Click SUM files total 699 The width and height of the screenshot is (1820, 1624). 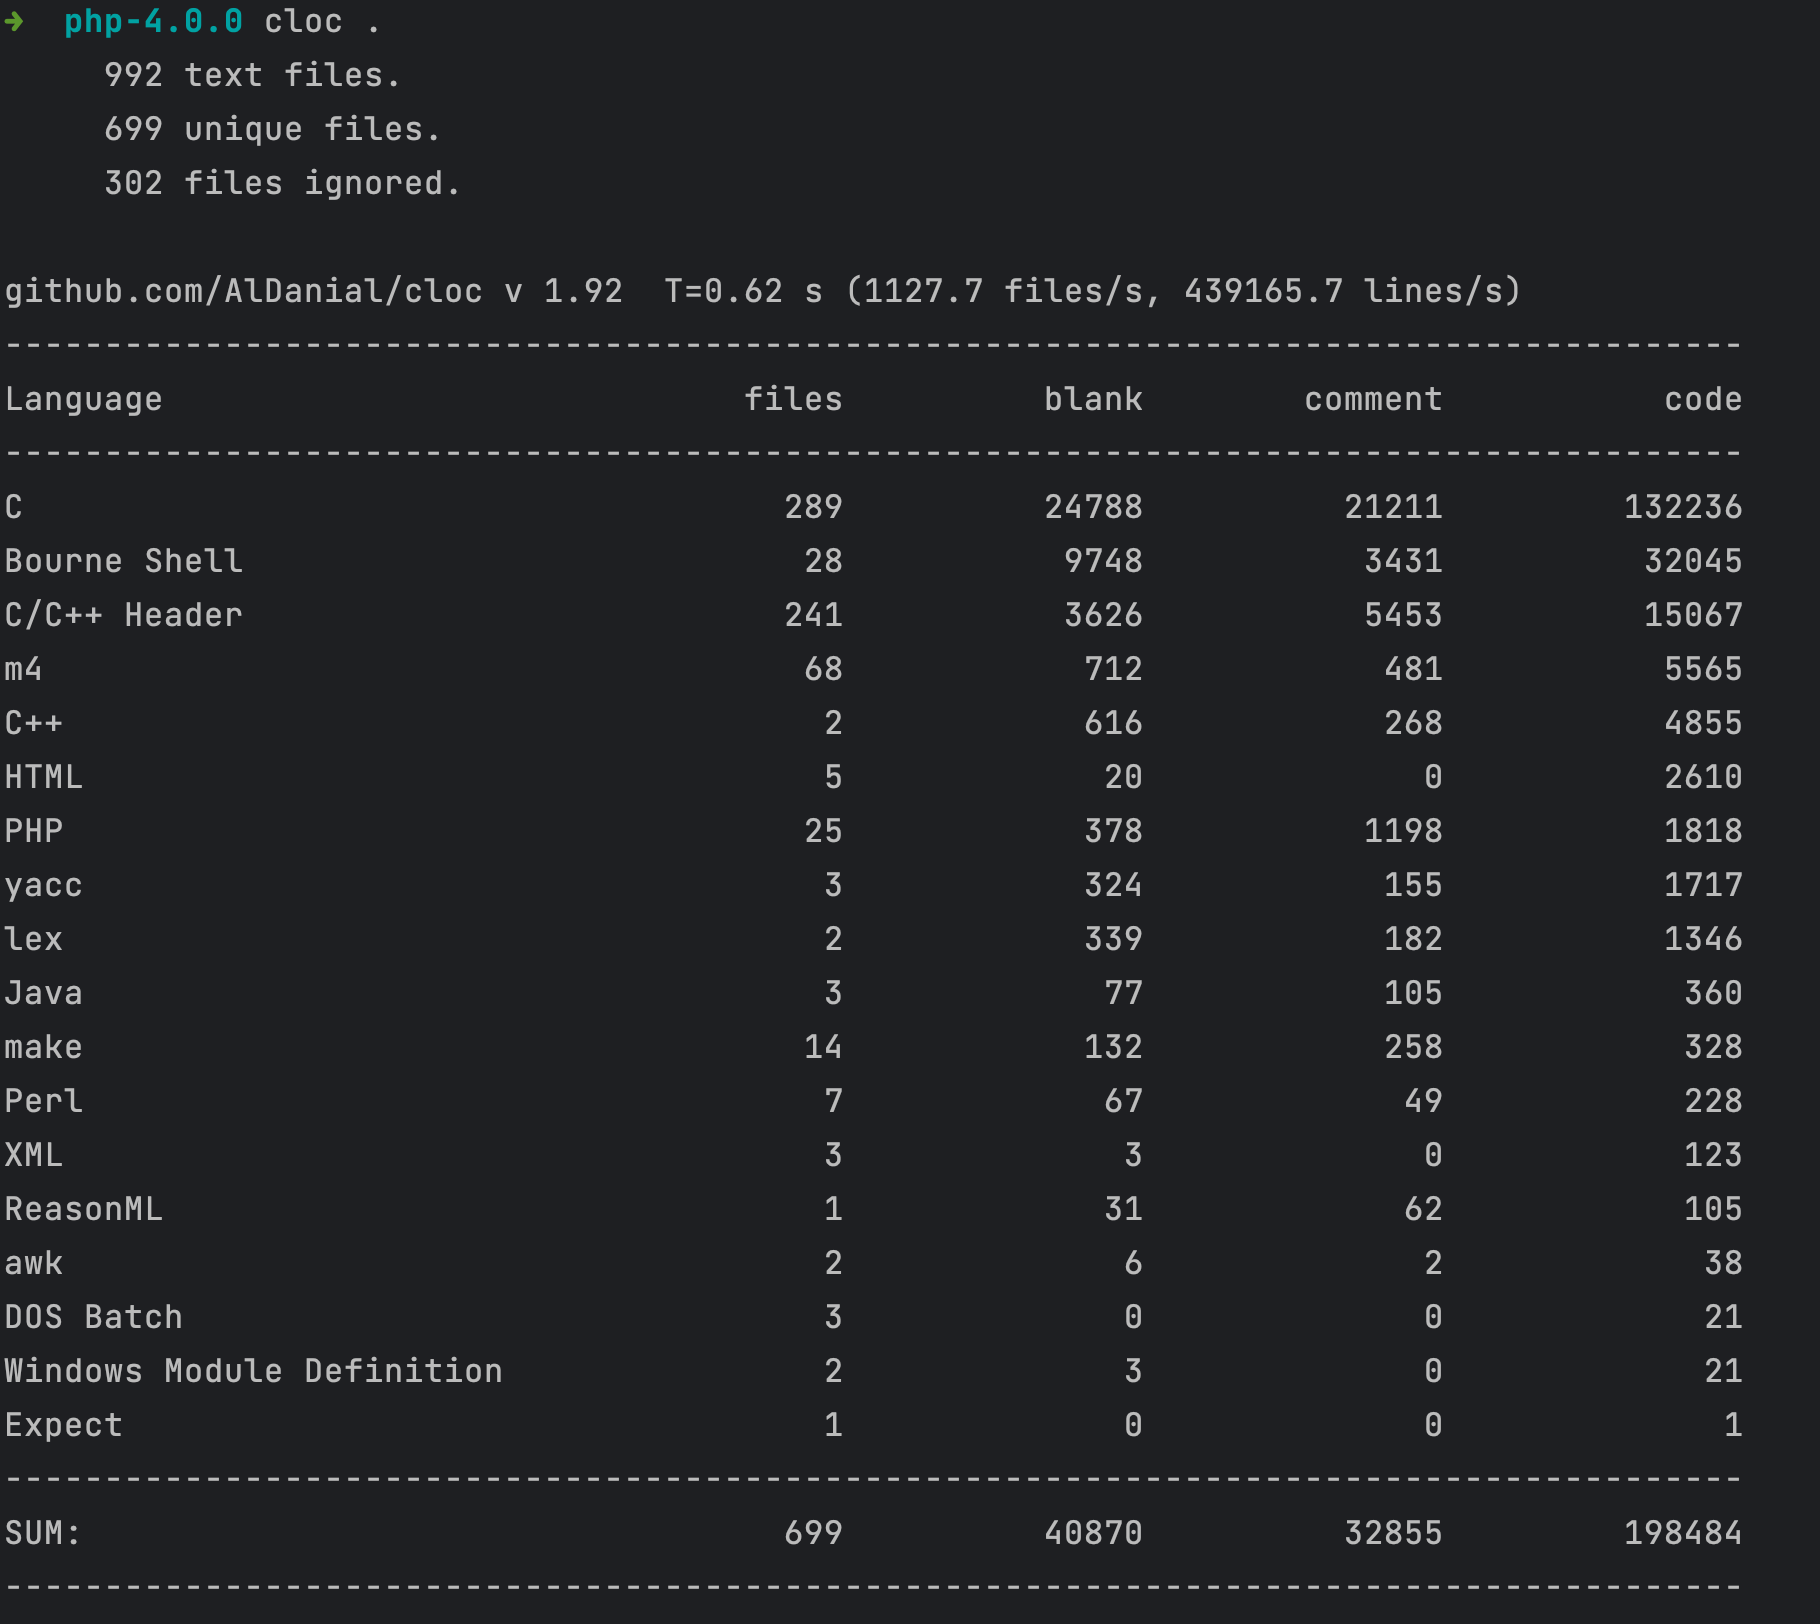813,1533
